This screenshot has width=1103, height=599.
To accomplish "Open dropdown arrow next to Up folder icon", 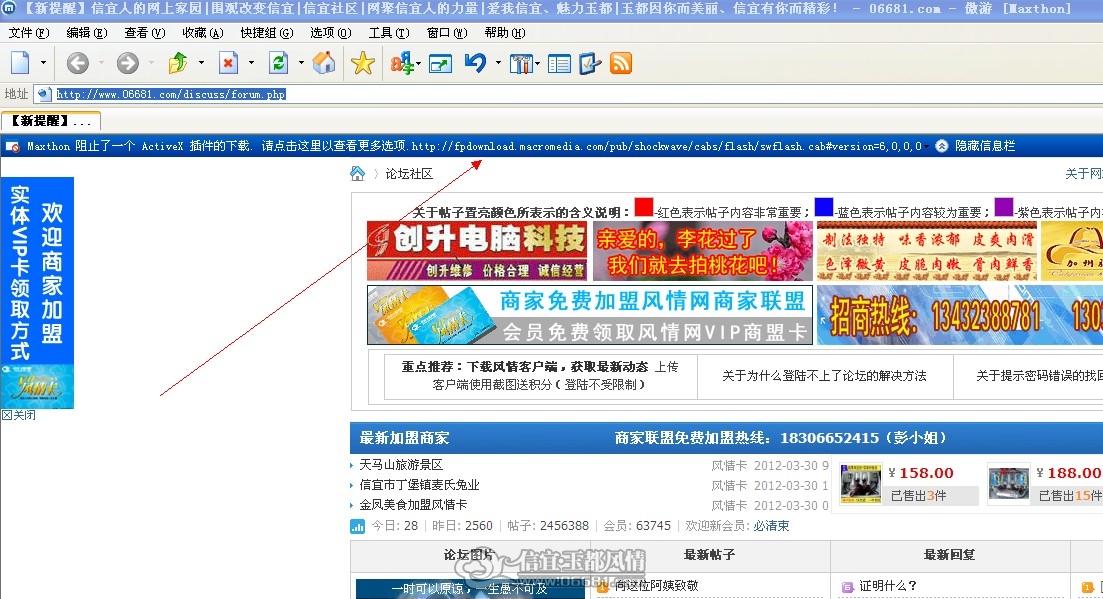I will 201,63.
